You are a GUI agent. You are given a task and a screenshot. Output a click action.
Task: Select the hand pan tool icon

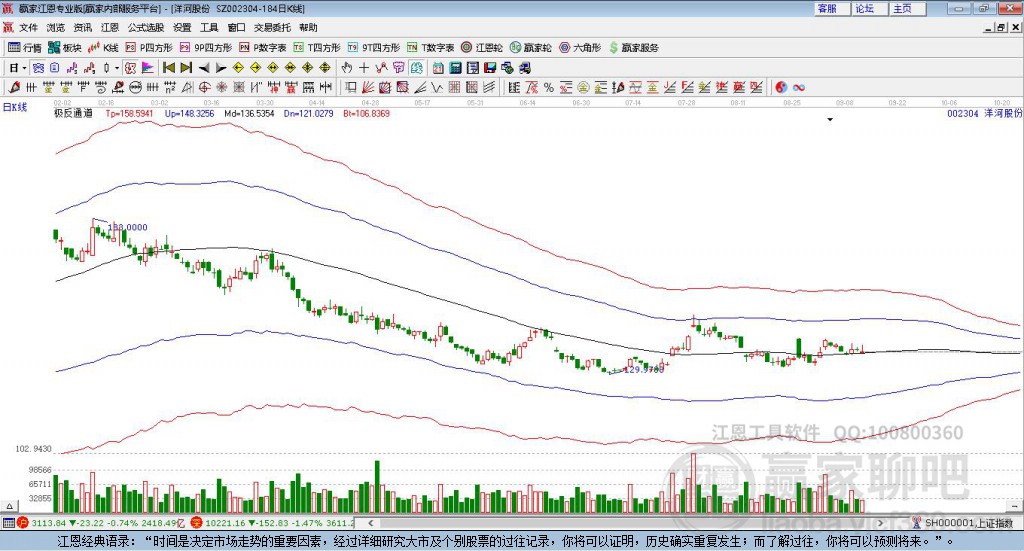tap(347, 68)
